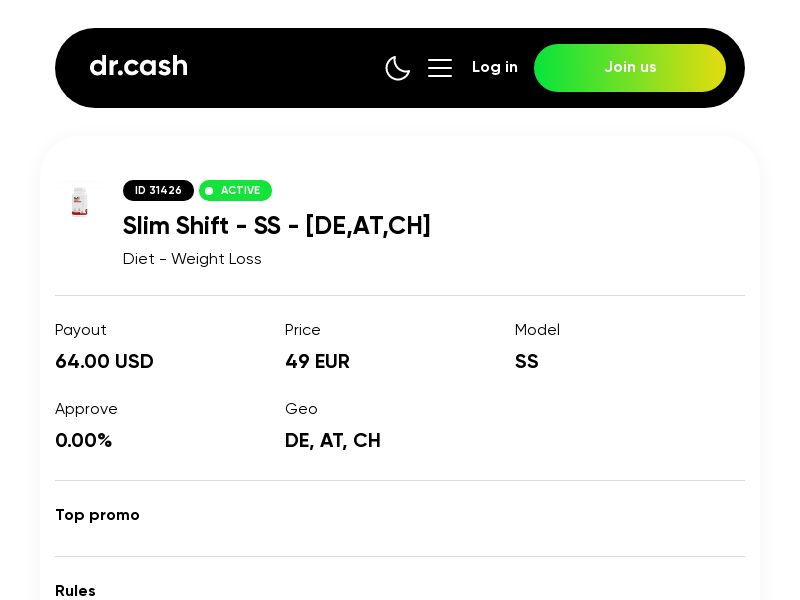Click the SS model label
This screenshot has height=600, width=800.
(x=526, y=361)
